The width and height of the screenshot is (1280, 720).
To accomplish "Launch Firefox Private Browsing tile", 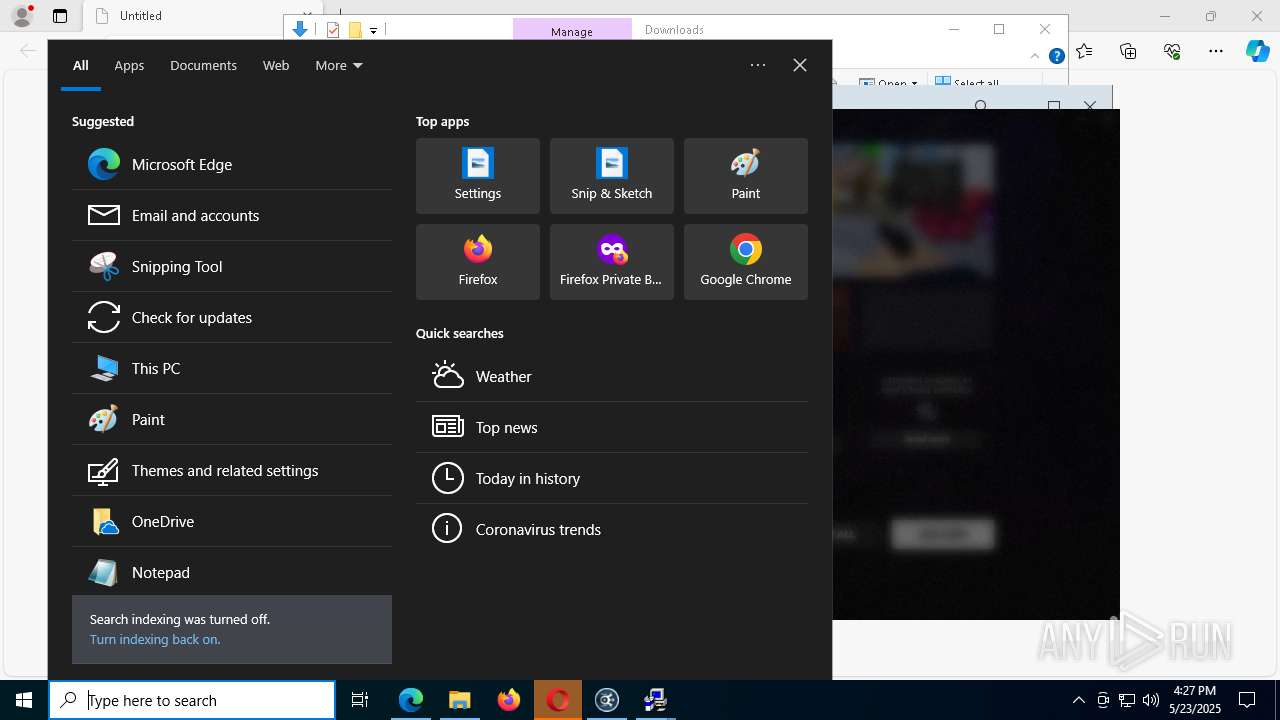I will pos(612,262).
